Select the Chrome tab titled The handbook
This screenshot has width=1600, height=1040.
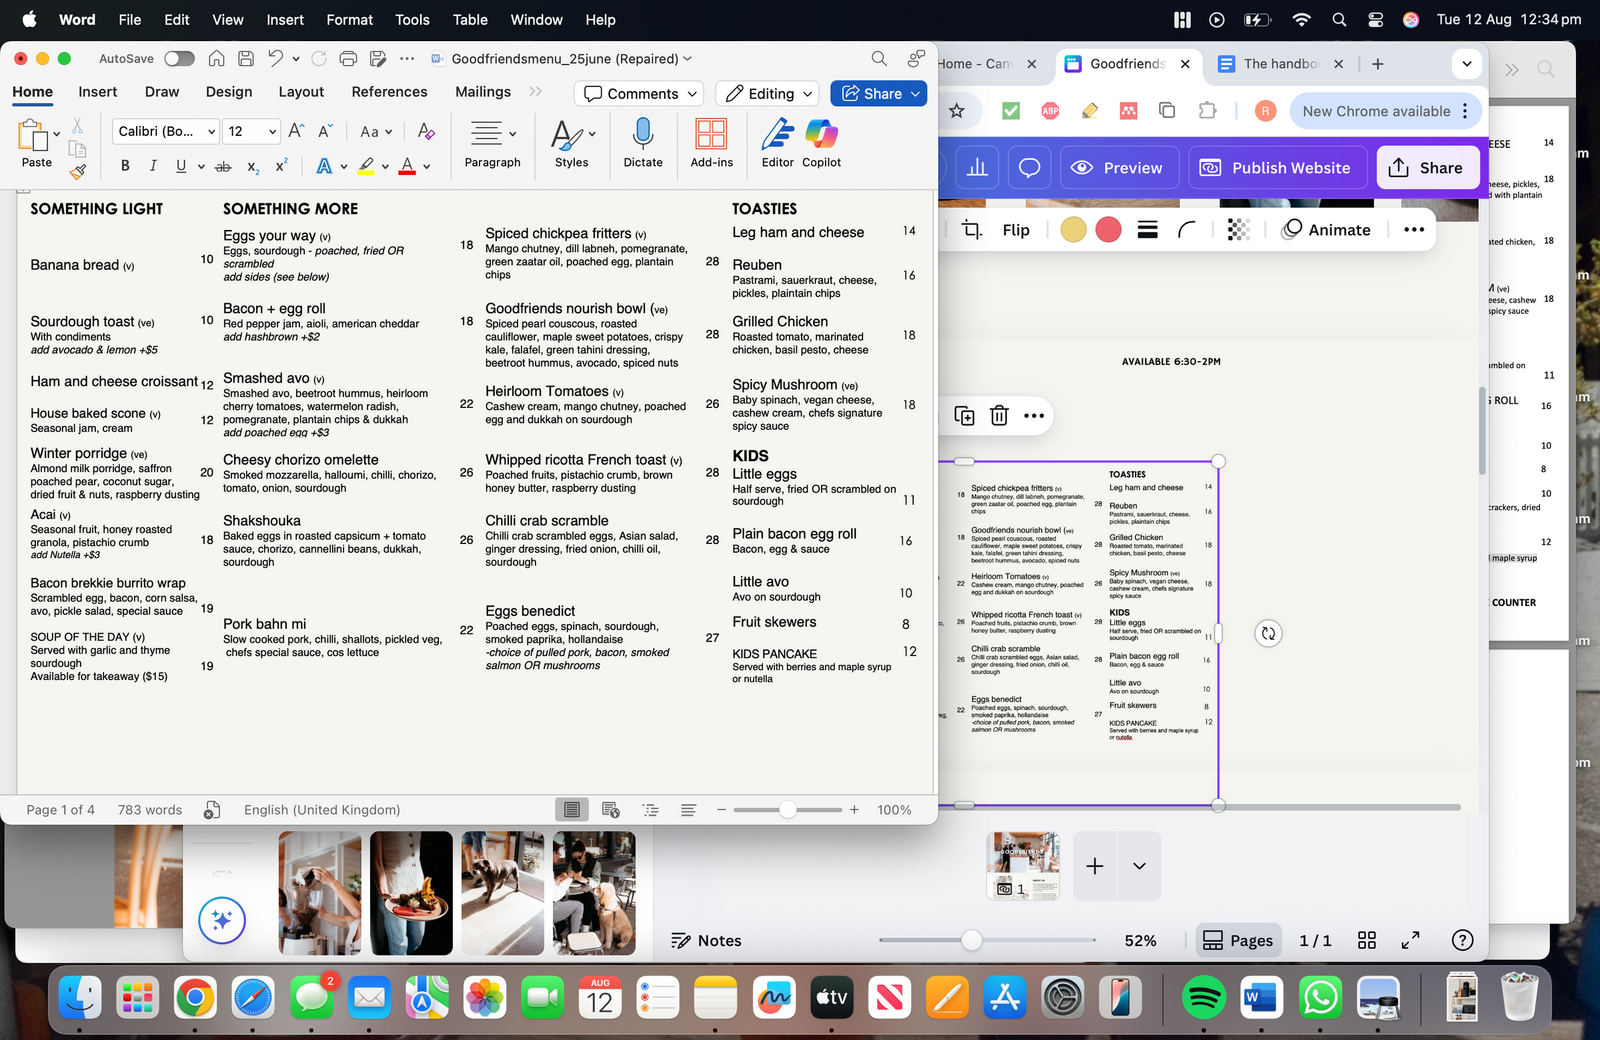1281,64
